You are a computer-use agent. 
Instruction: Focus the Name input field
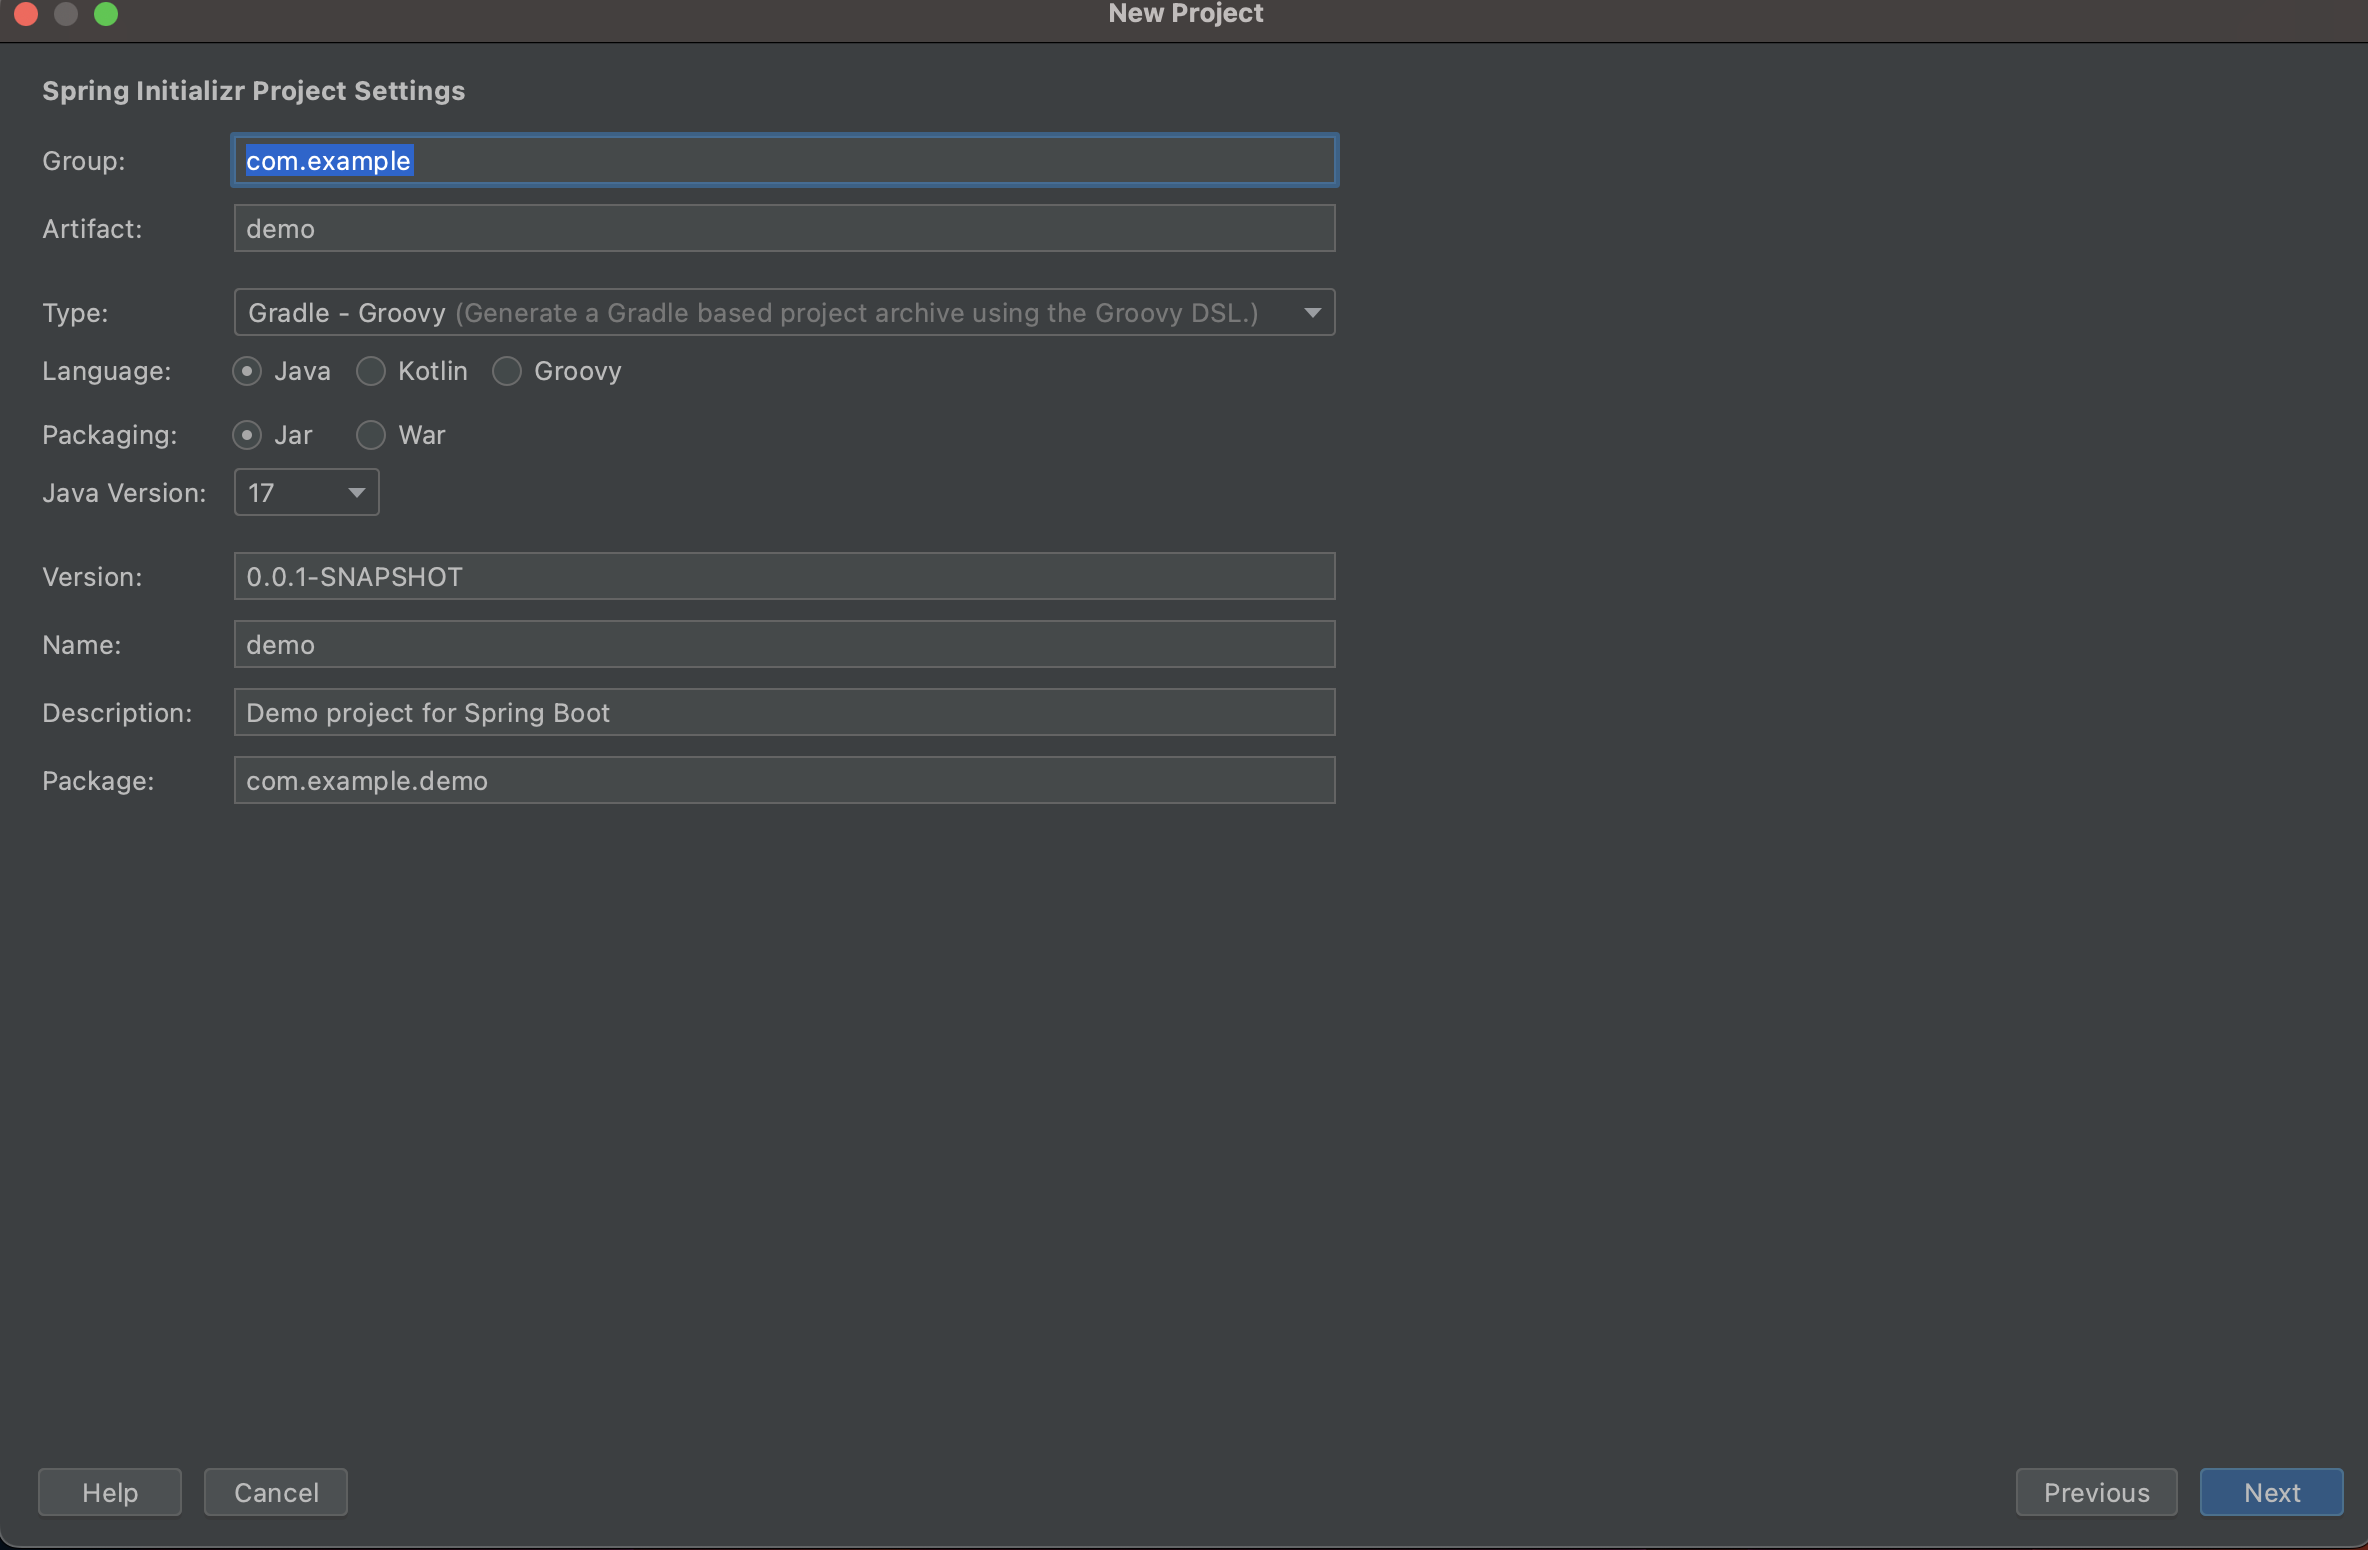coord(784,645)
